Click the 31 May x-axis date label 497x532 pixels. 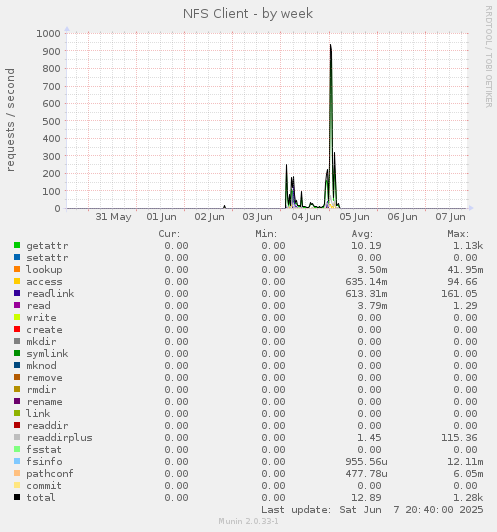point(113,217)
